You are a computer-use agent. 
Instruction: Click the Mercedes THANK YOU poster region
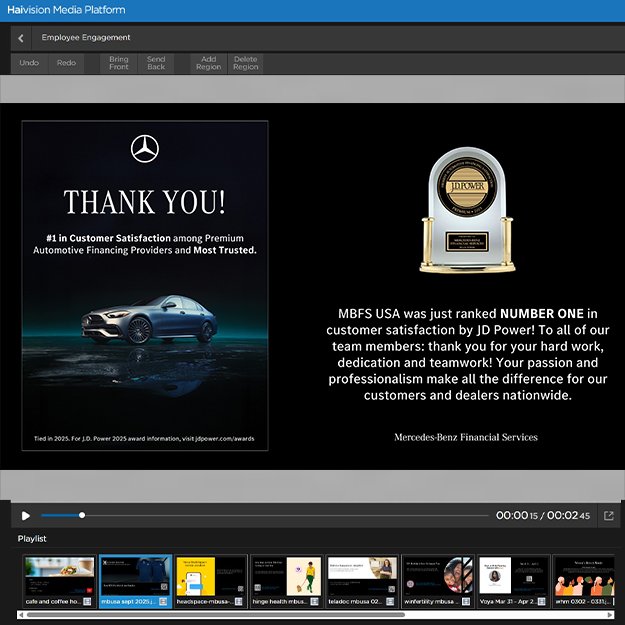point(145,285)
